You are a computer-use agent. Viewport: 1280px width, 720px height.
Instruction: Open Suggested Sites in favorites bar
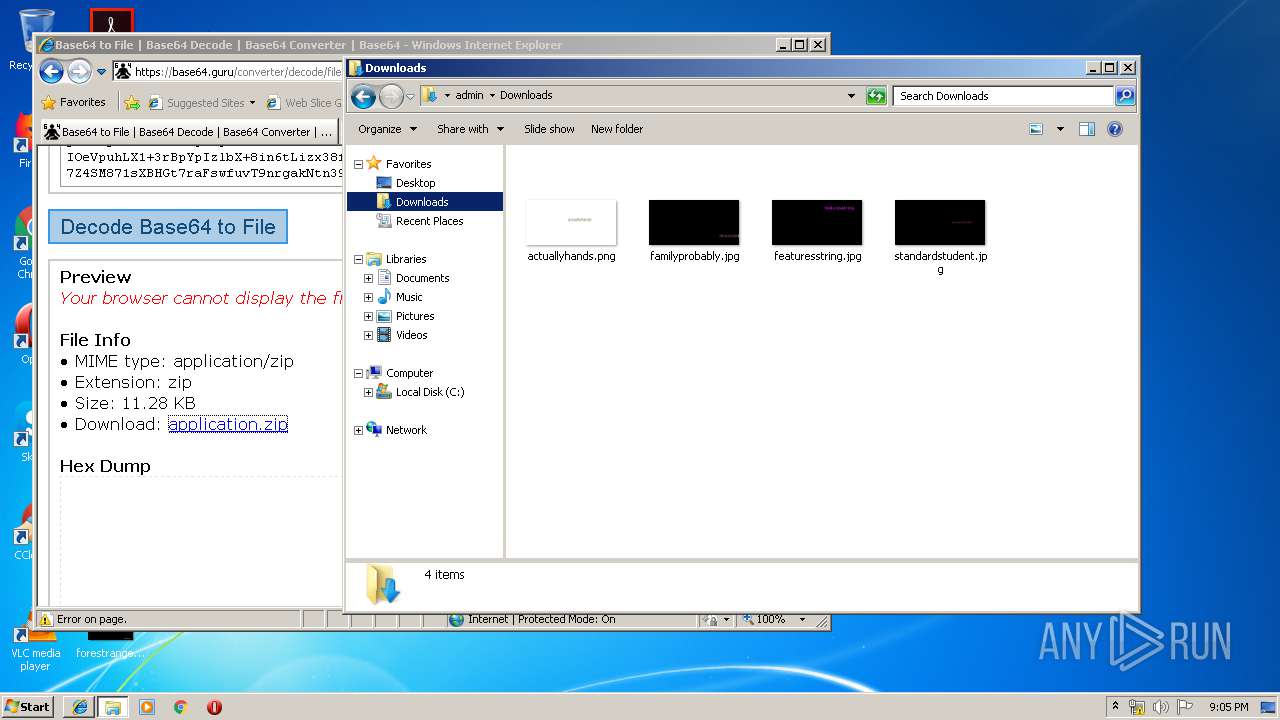click(201, 102)
